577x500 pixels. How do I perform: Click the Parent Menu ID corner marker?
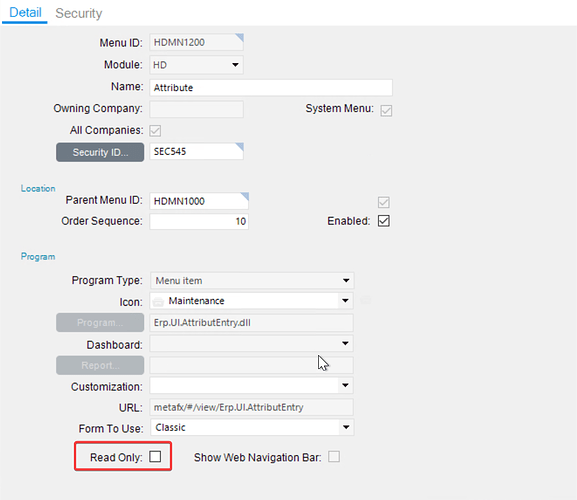click(x=245, y=196)
